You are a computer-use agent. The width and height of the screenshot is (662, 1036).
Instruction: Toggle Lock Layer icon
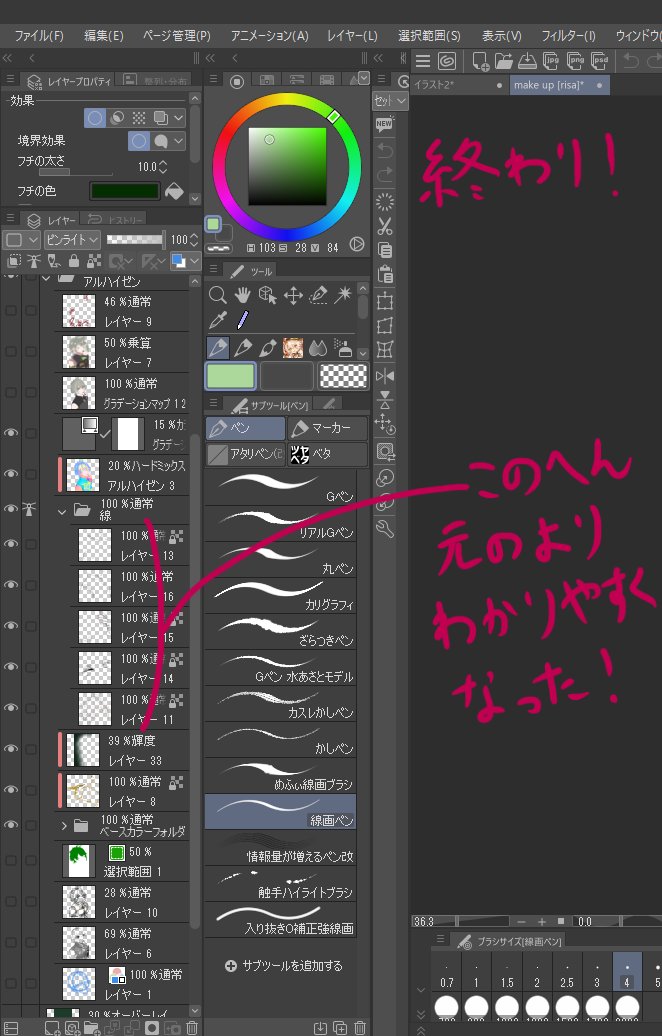[x=74, y=261]
